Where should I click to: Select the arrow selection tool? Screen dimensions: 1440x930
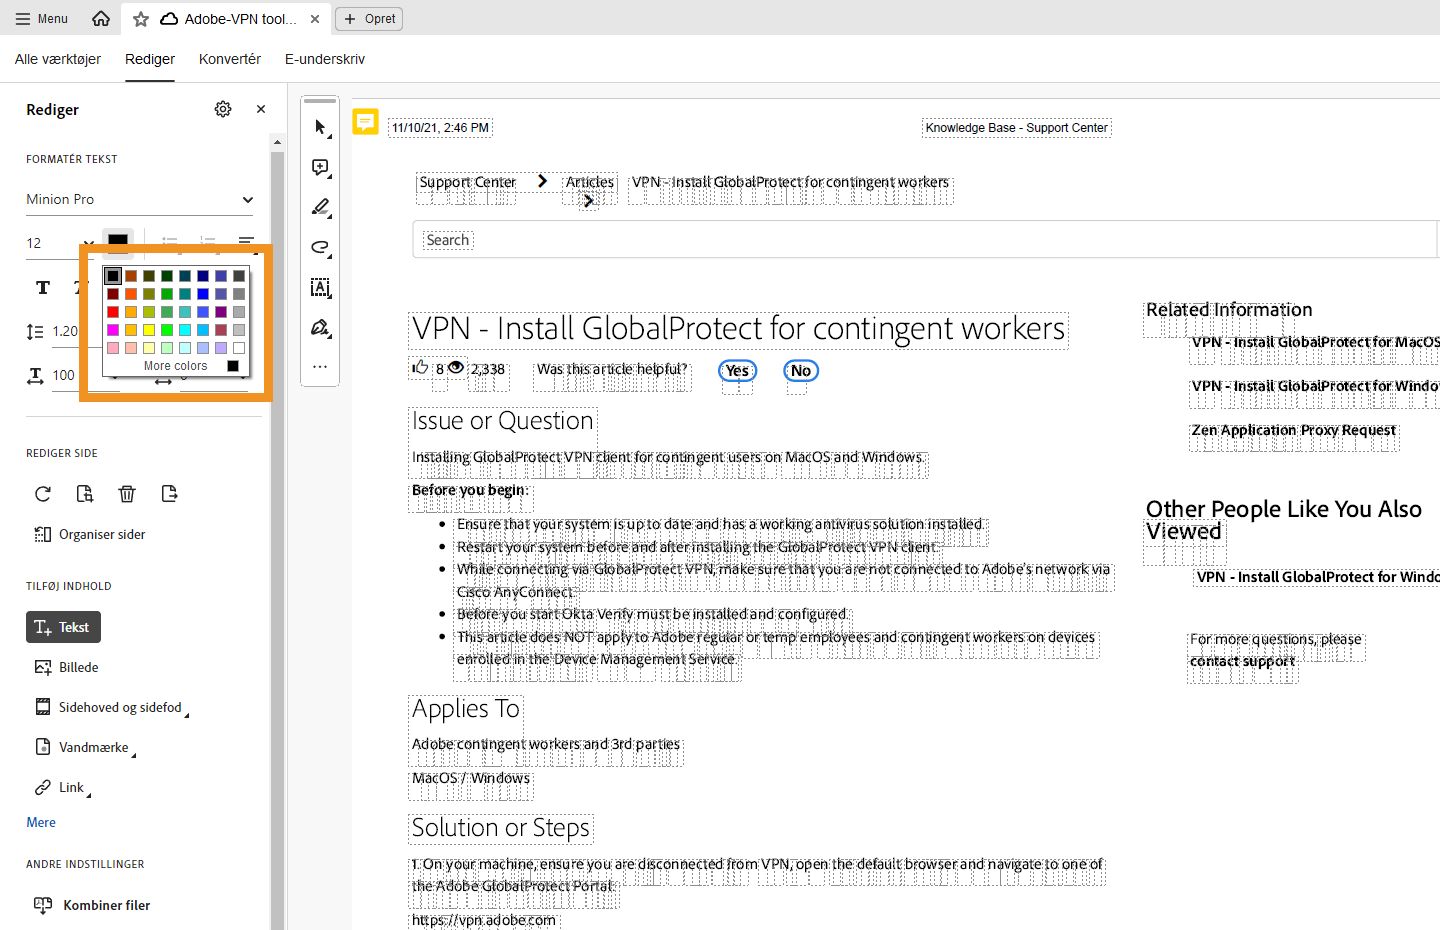coord(320,127)
